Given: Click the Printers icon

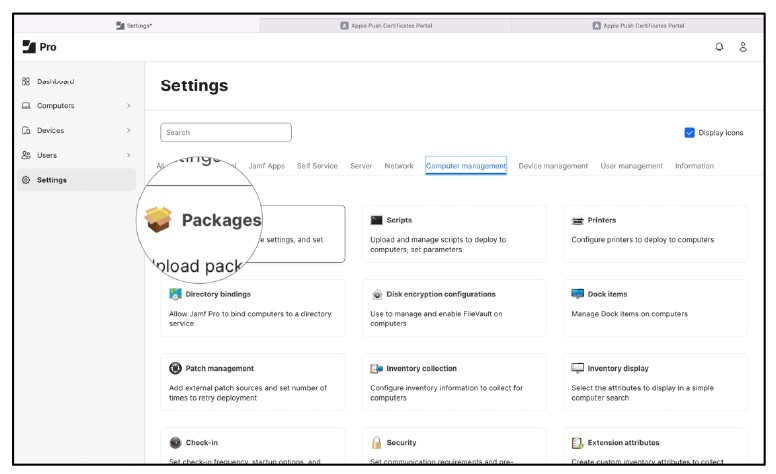Looking at the screenshot, I should [578, 221].
